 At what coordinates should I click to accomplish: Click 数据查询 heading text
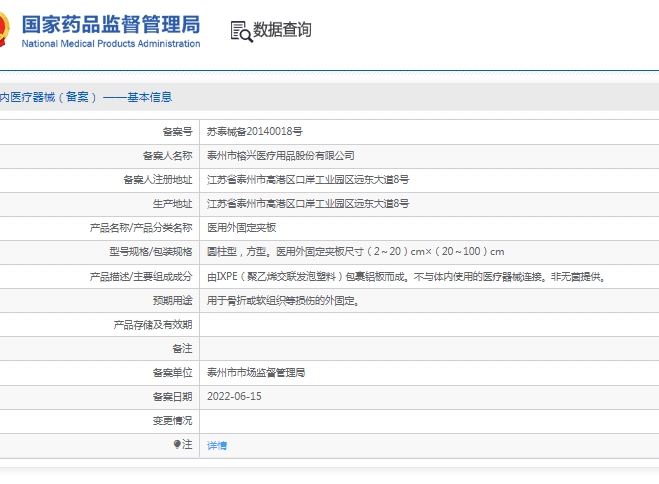click(x=282, y=29)
